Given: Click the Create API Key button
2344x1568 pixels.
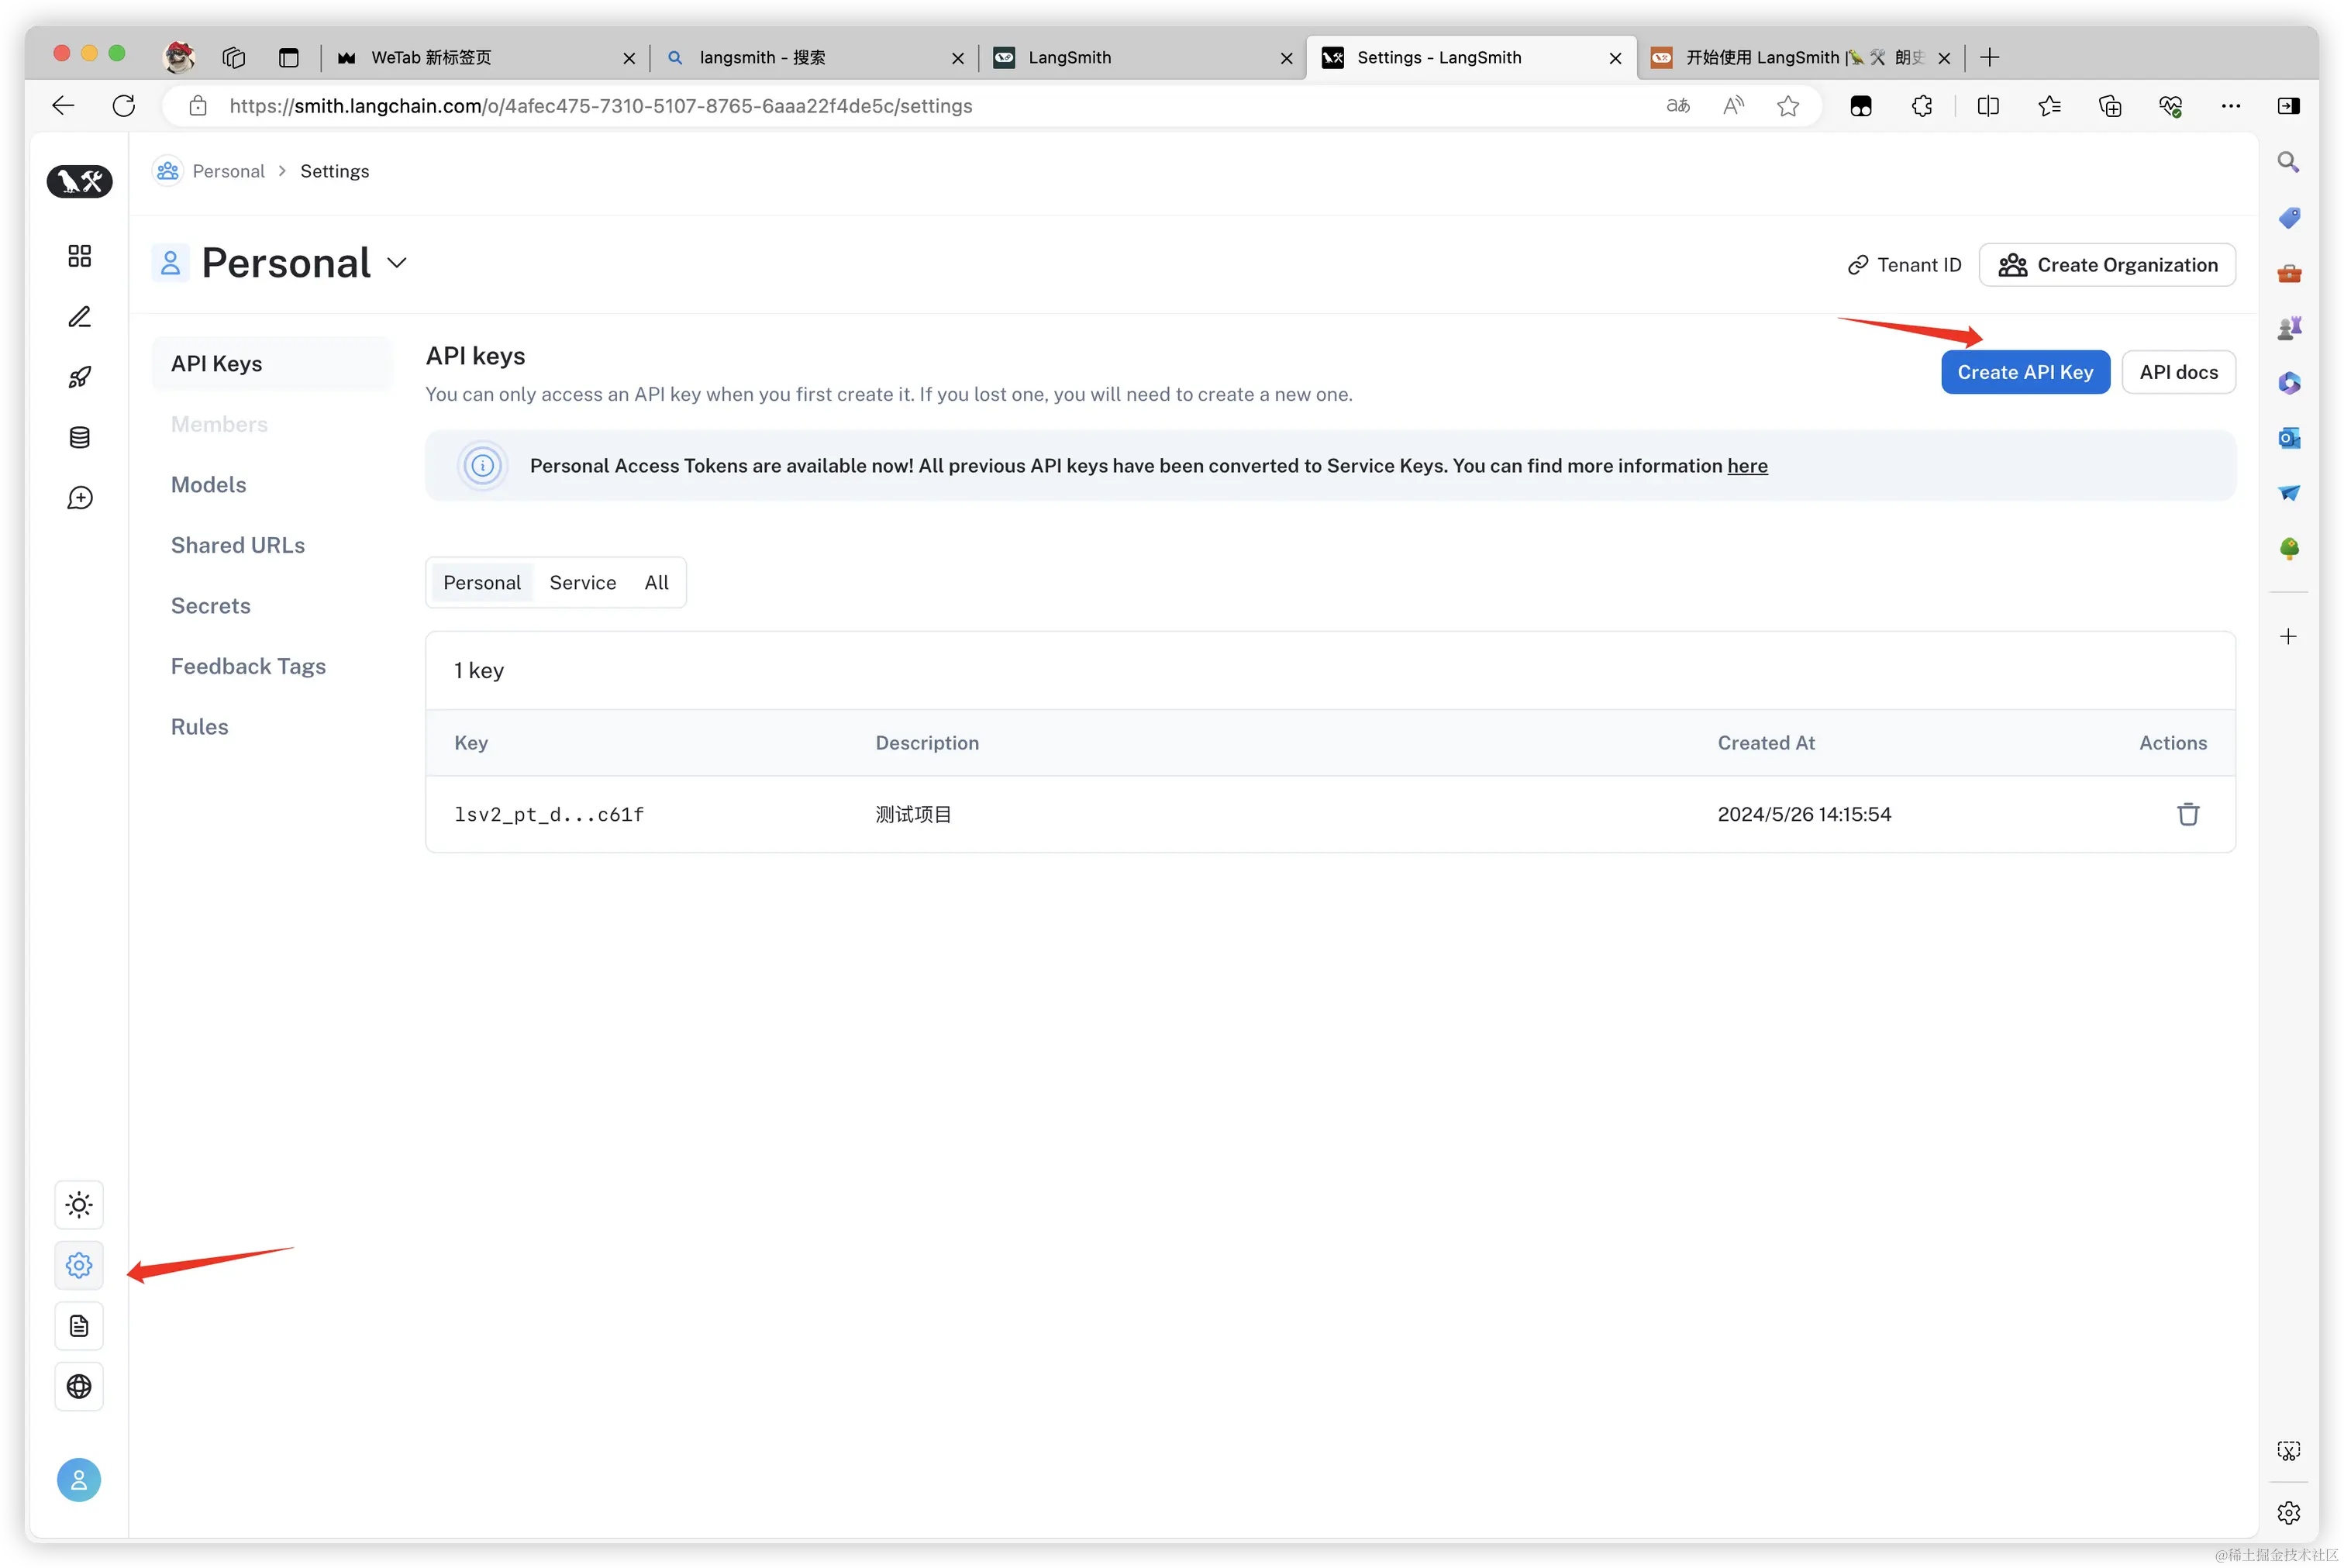Looking at the screenshot, I should 2025,372.
